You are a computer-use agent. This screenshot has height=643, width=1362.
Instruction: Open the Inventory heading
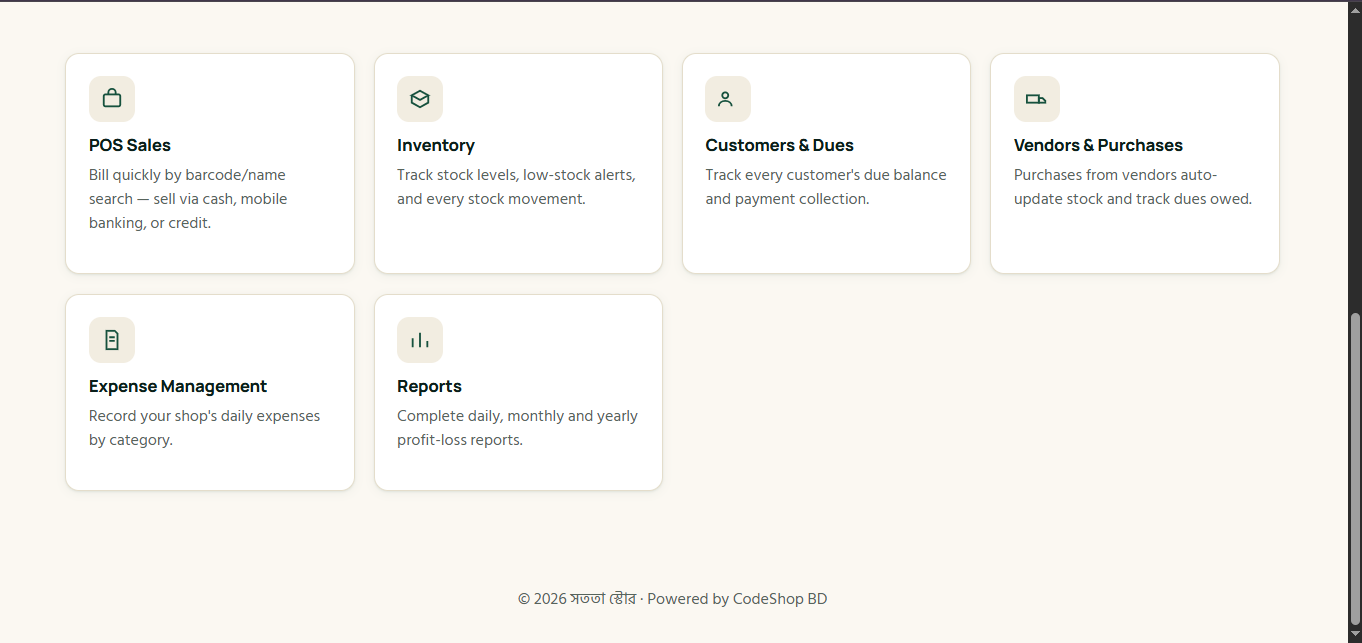pyautogui.click(x=436, y=145)
